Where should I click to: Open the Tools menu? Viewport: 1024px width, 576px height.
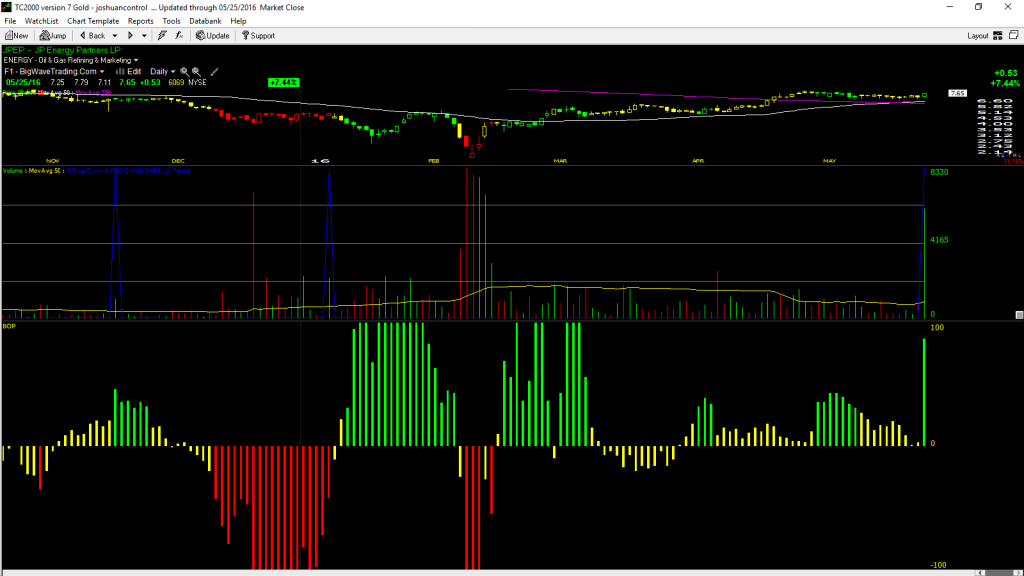point(171,21)
